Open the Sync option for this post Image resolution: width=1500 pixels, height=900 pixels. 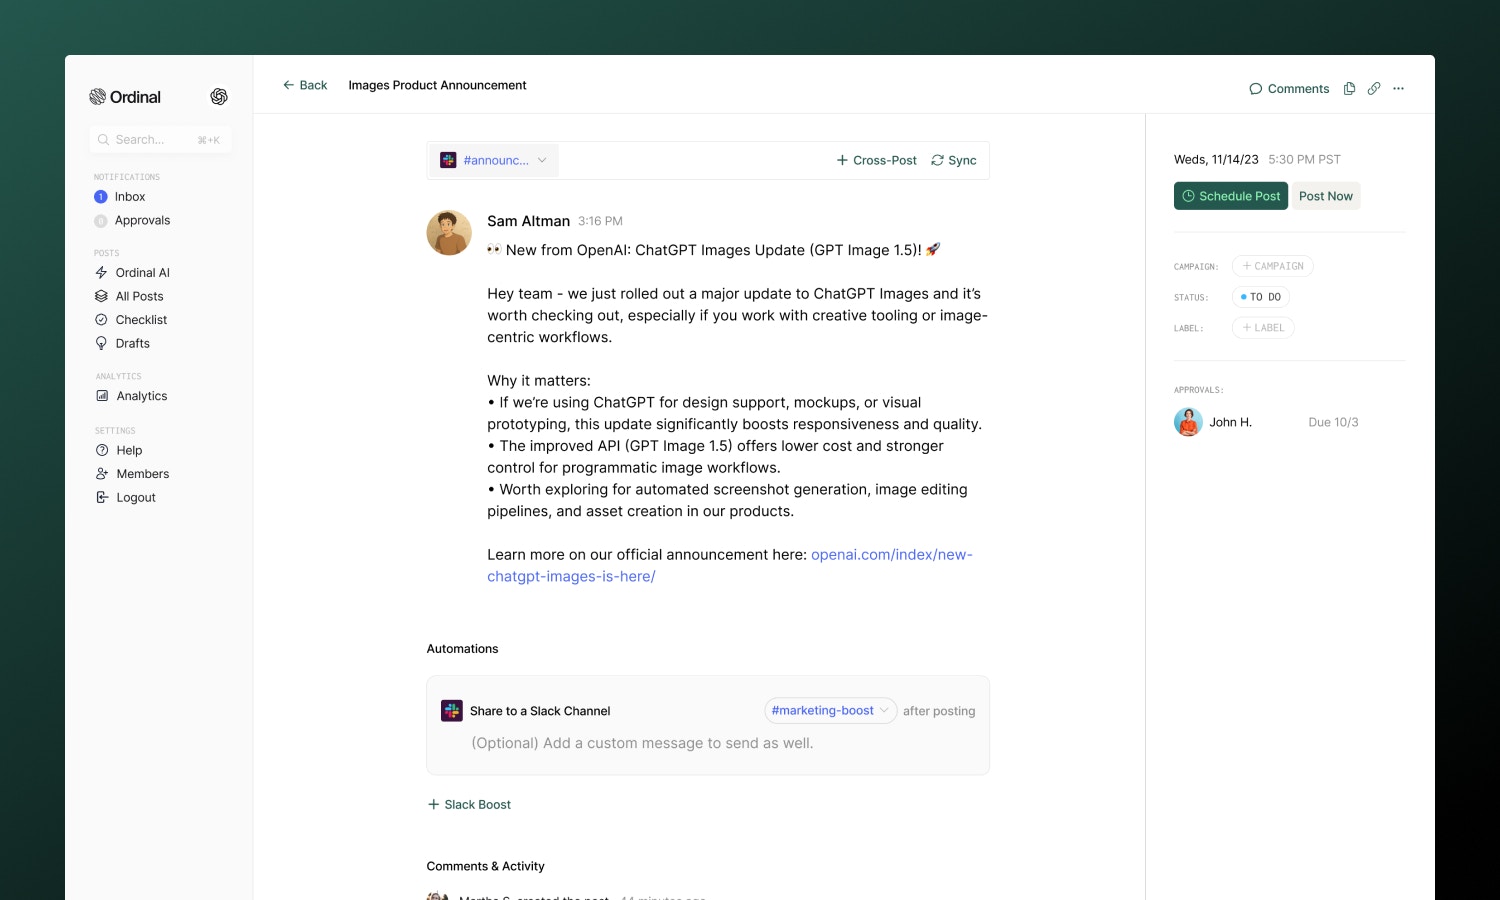pos(953,160)
